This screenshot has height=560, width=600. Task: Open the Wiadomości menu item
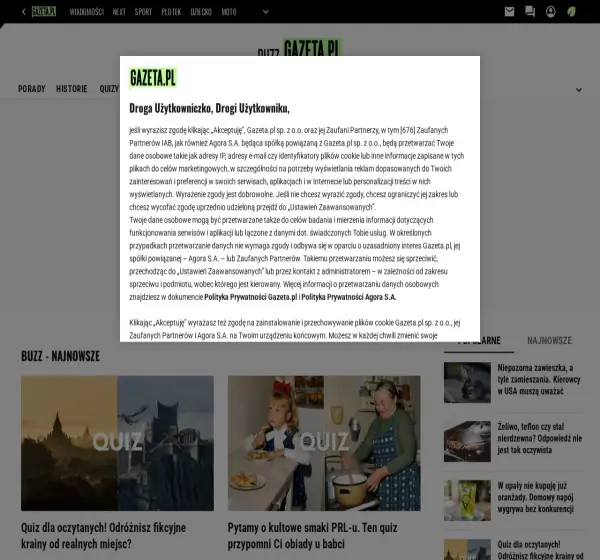click(x=87, y=12)
